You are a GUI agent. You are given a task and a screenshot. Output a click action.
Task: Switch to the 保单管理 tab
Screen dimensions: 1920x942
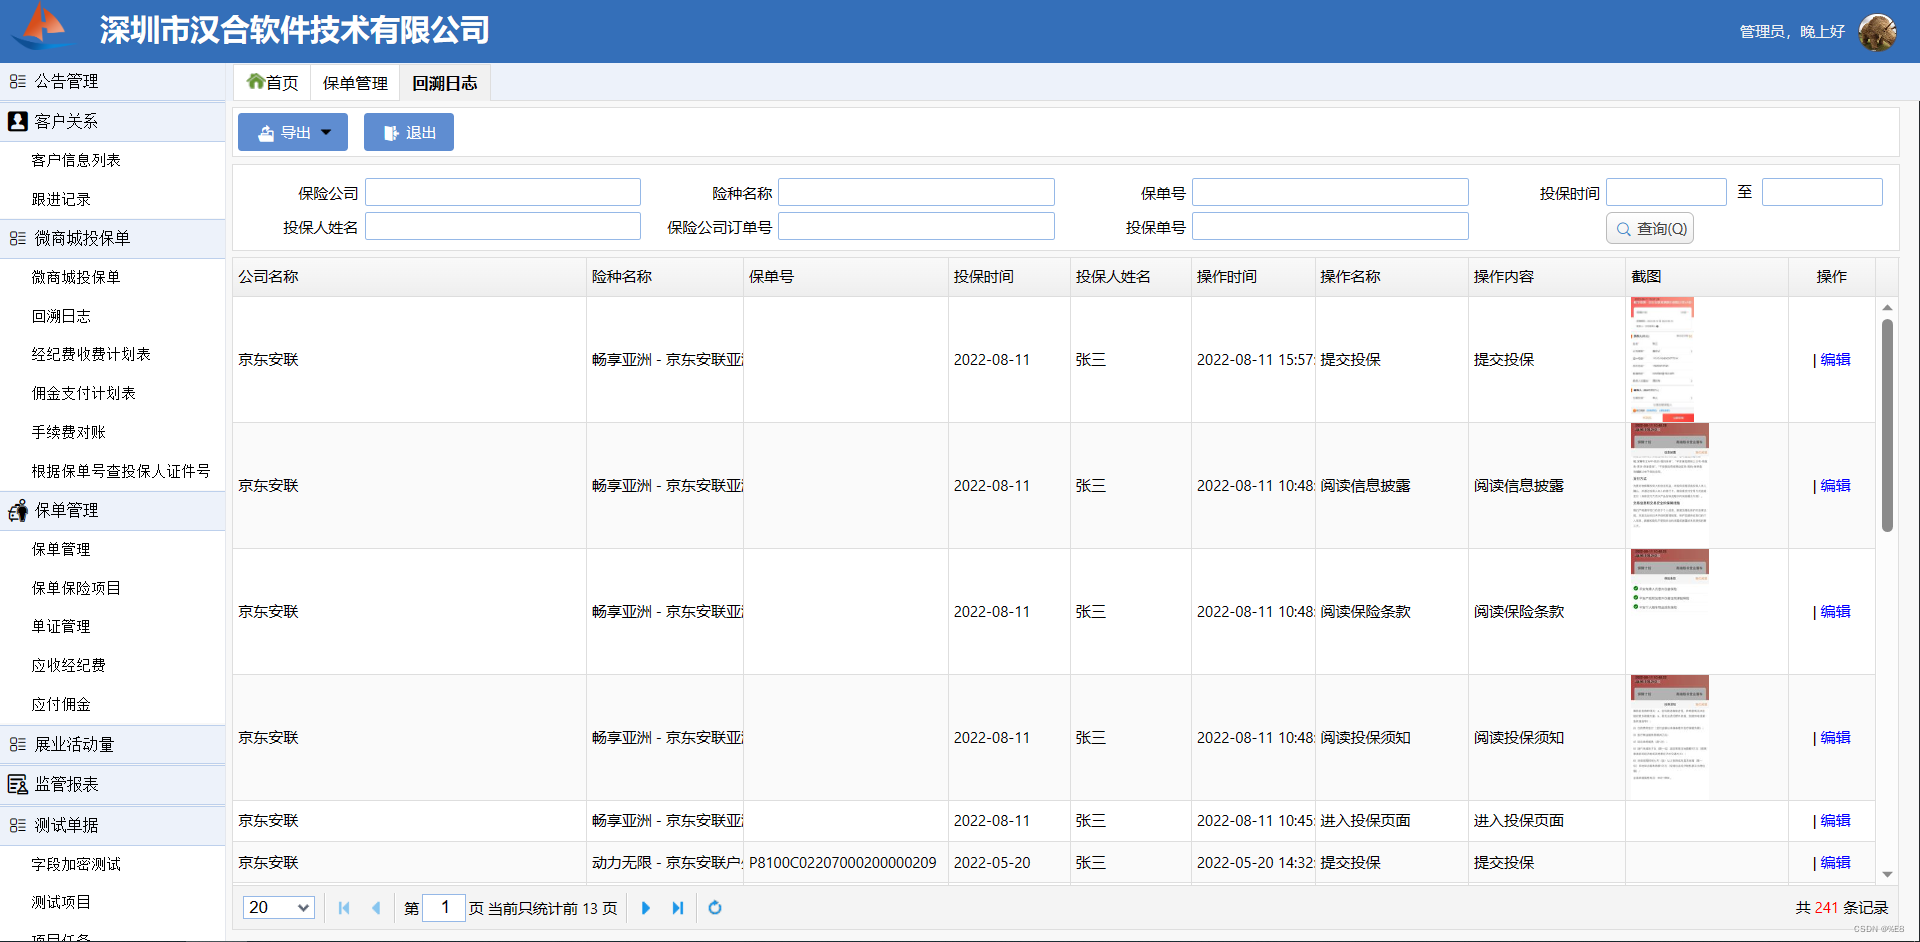tap(355, 83)
